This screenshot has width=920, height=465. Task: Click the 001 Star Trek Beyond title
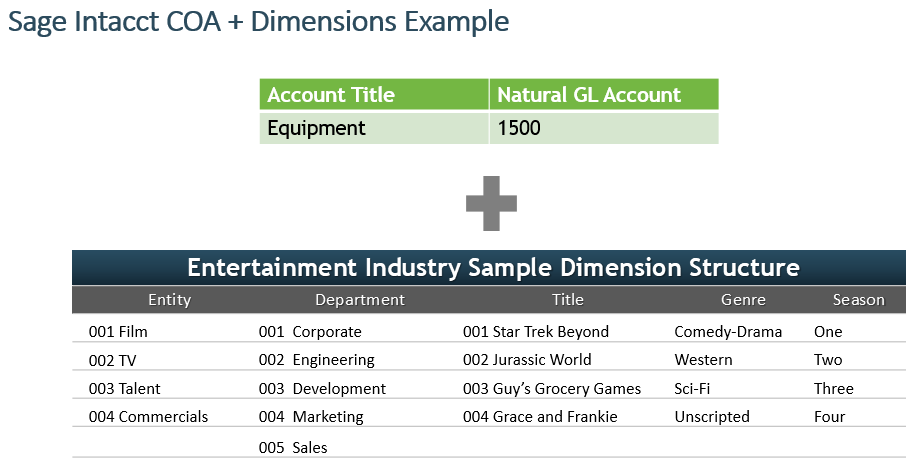(535, 332)
